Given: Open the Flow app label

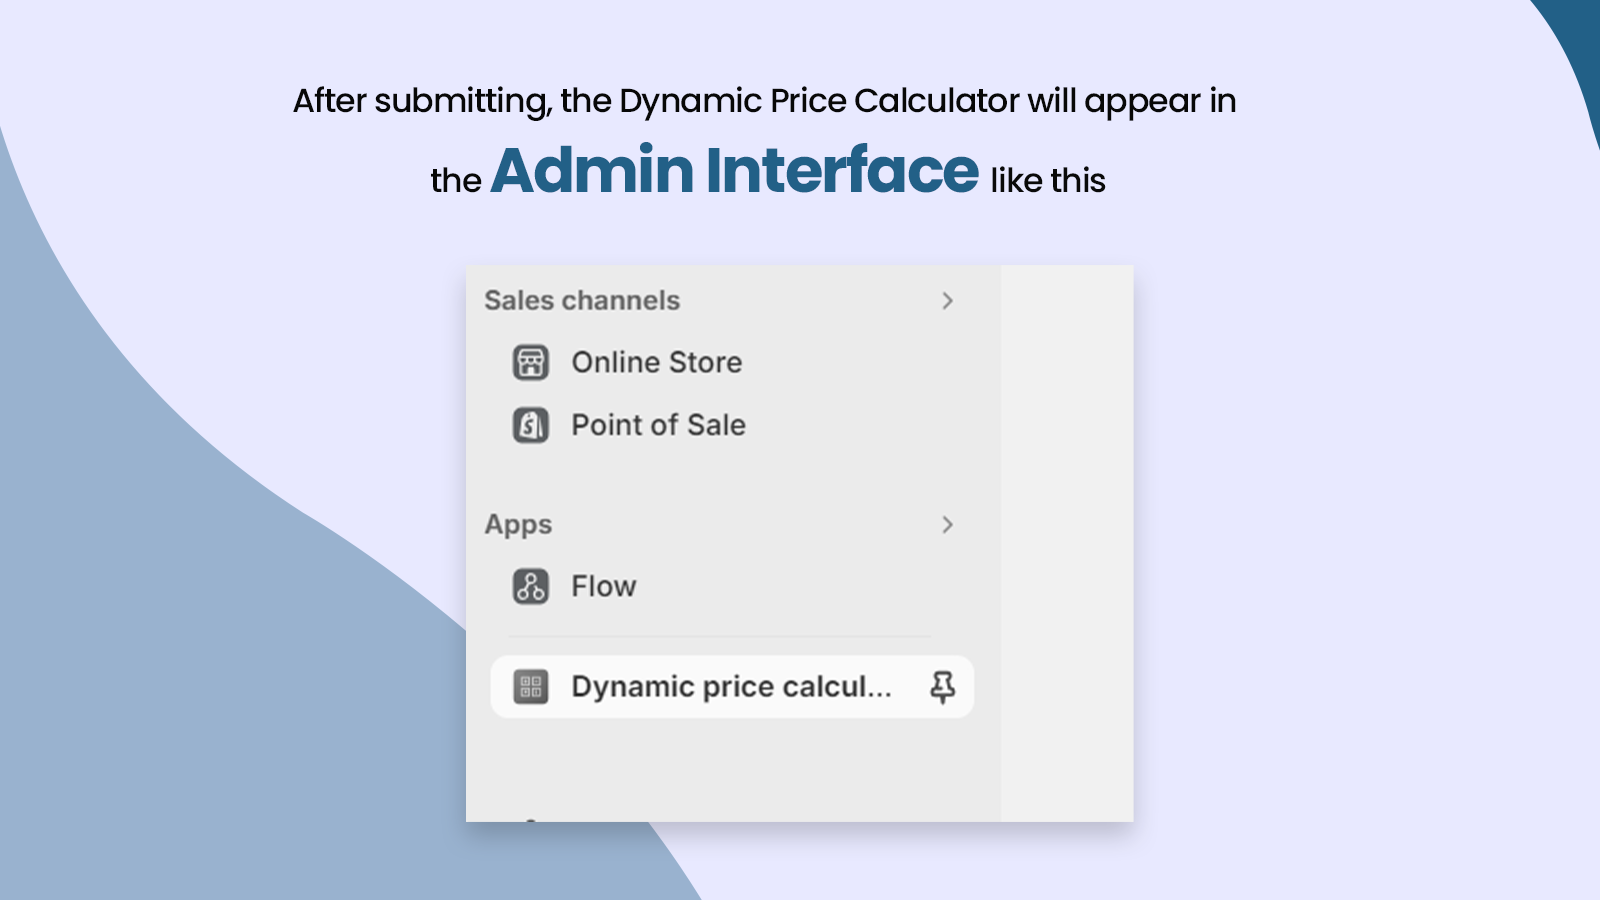Looking at the screenshot, I should 603,586.
